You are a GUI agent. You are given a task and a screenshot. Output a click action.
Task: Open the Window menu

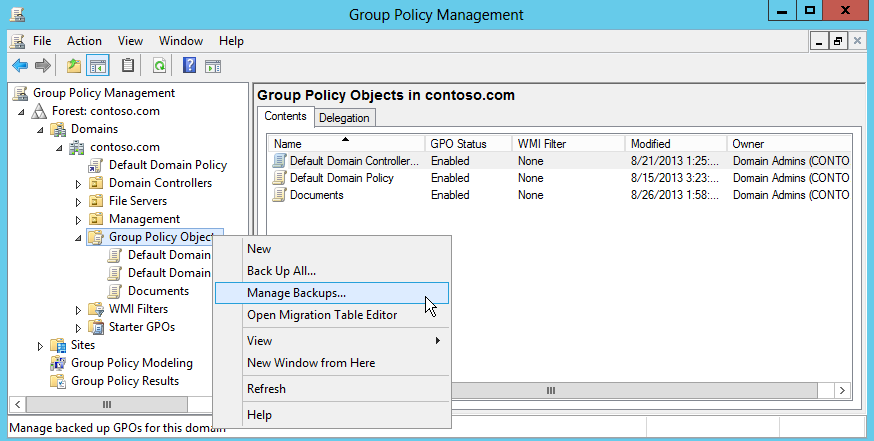(x=181, y=41)
